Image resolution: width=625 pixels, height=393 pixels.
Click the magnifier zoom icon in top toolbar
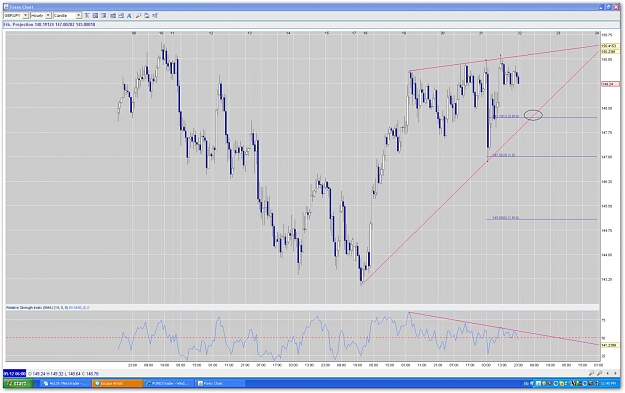click(138, 15)
